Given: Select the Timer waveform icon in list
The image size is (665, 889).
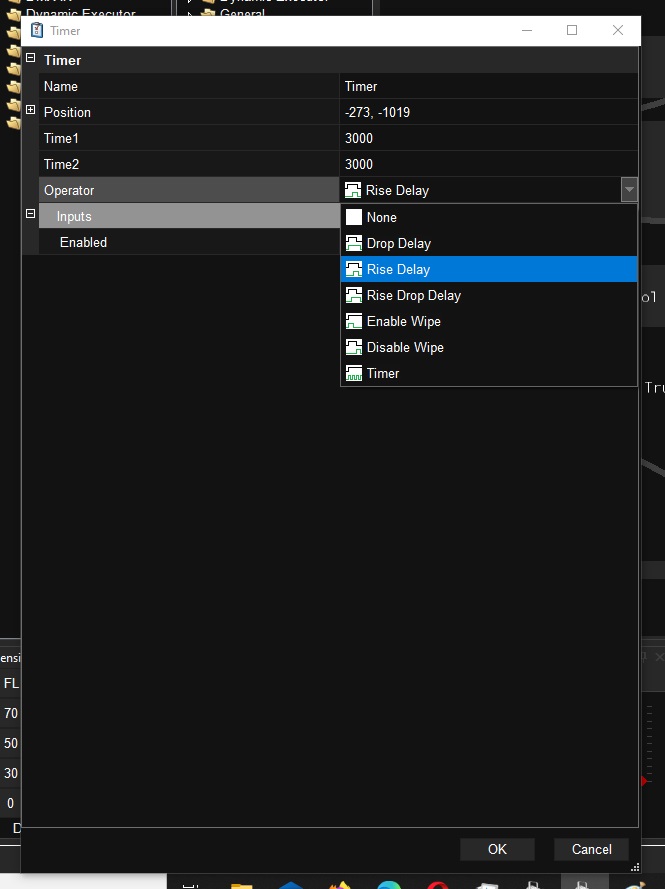Looking at the screenshot, I should 353,373.
